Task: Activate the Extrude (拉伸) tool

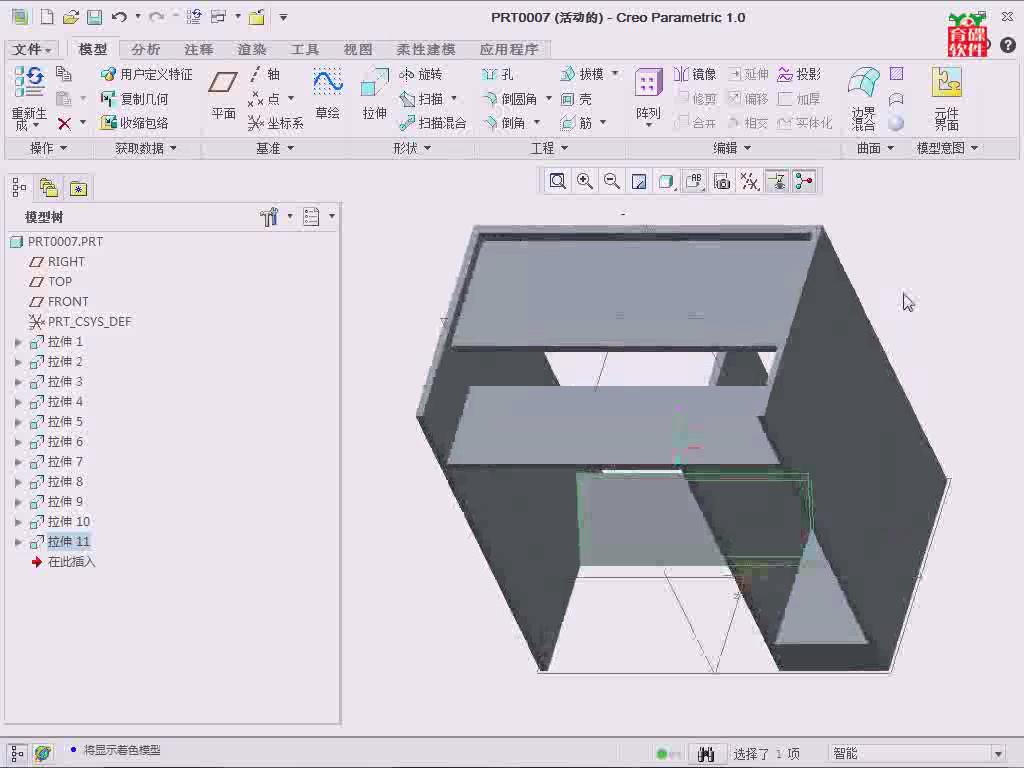Action: tap(374, 95)
